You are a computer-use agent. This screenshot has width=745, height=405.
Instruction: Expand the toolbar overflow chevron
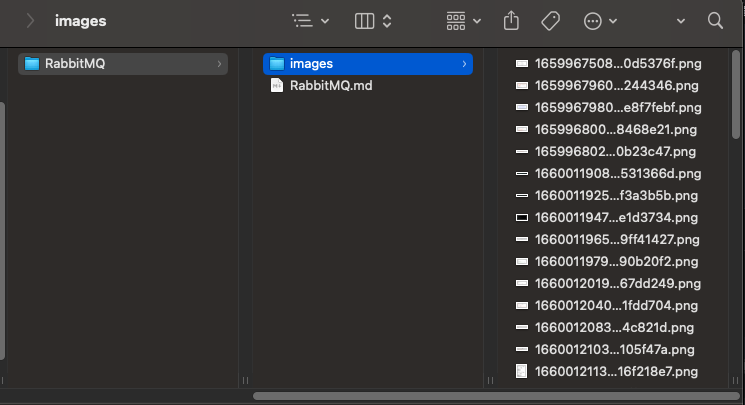click(x=681, y=21)
